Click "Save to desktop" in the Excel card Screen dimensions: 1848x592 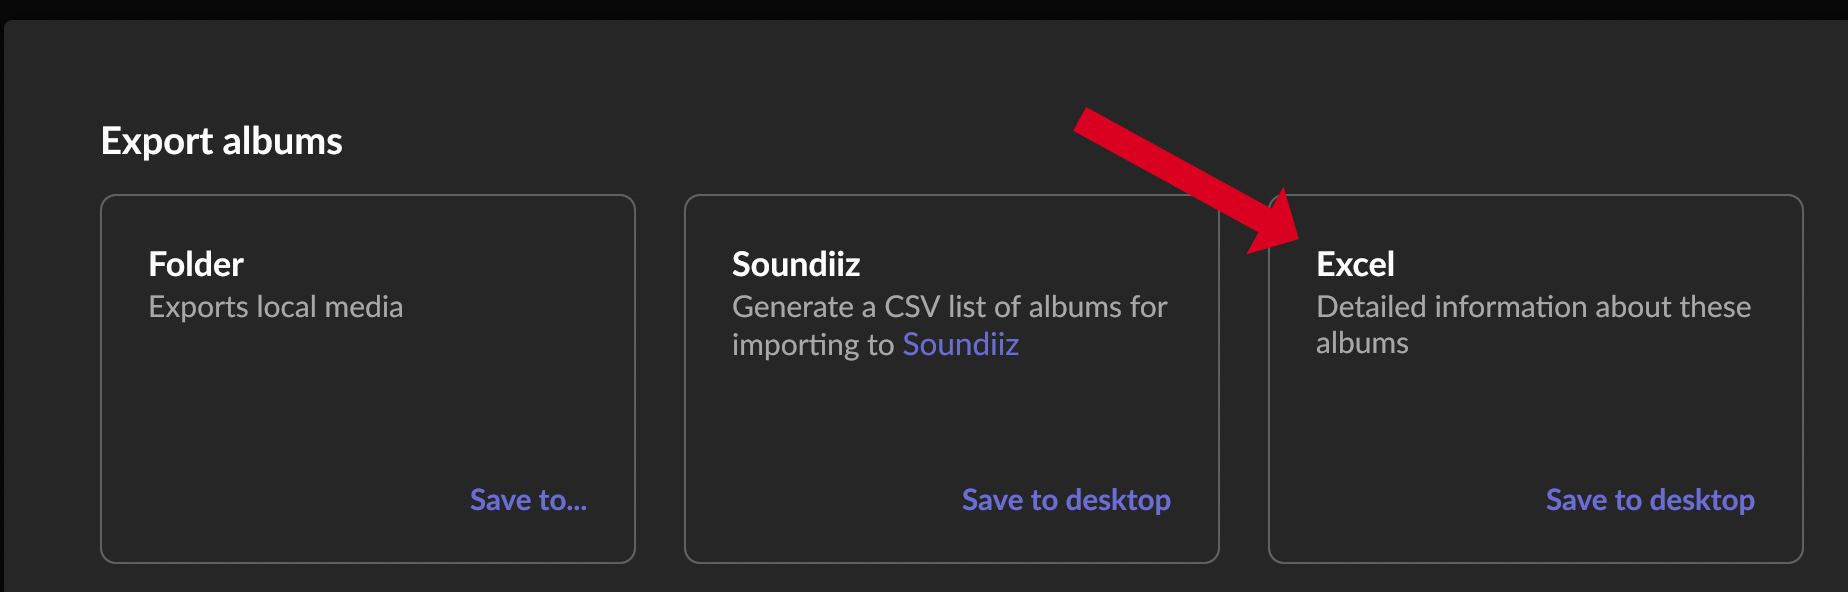pos(1650,499)
